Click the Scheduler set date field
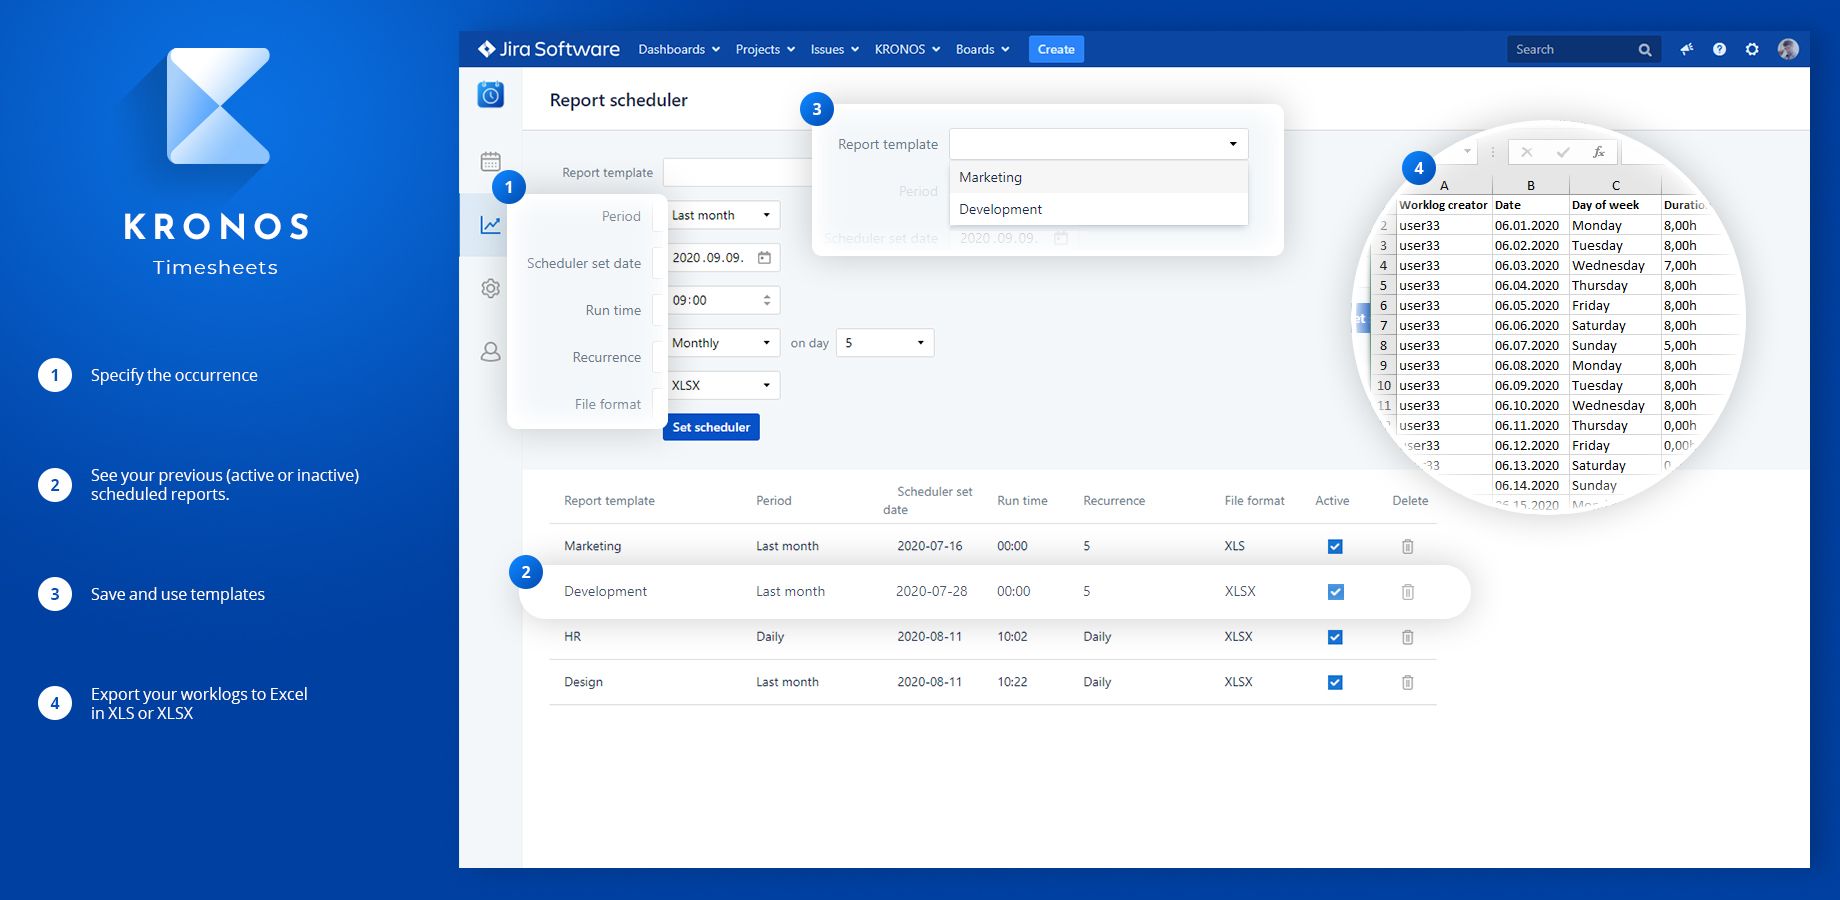This screenshot has height=900, width=1840. (723, 258)
